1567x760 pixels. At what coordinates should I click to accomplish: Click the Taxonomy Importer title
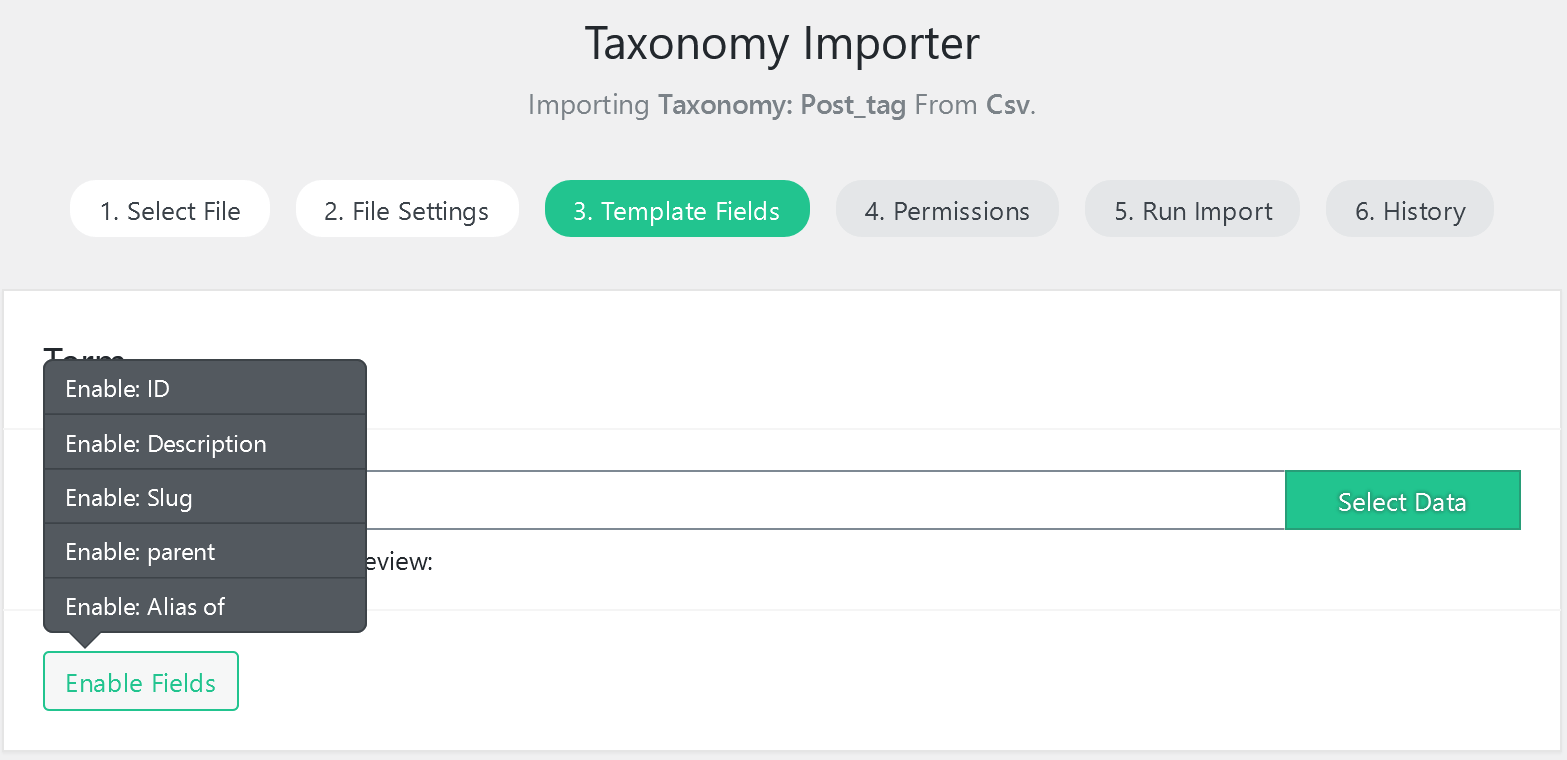(x=781, y=43)
